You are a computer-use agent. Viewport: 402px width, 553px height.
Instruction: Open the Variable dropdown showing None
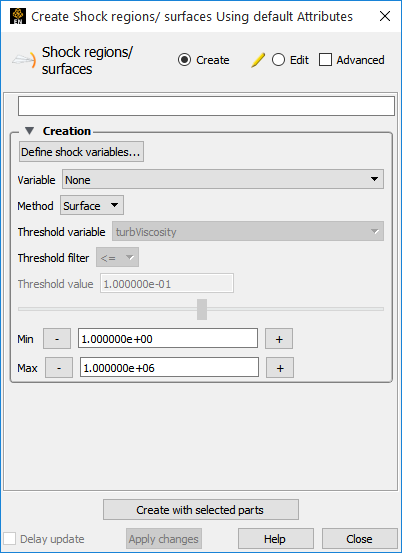223,180
